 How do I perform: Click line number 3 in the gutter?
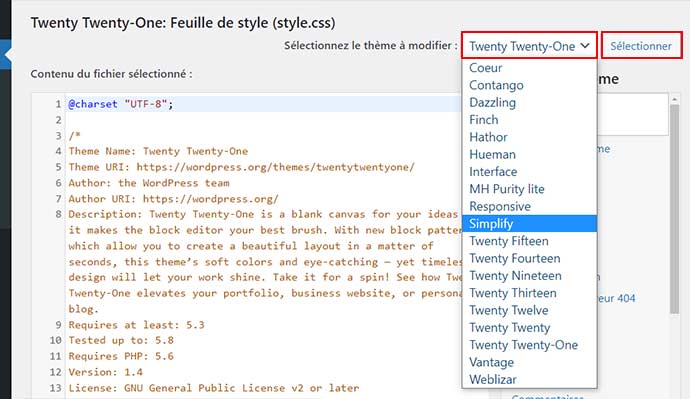tap(58, 135)
